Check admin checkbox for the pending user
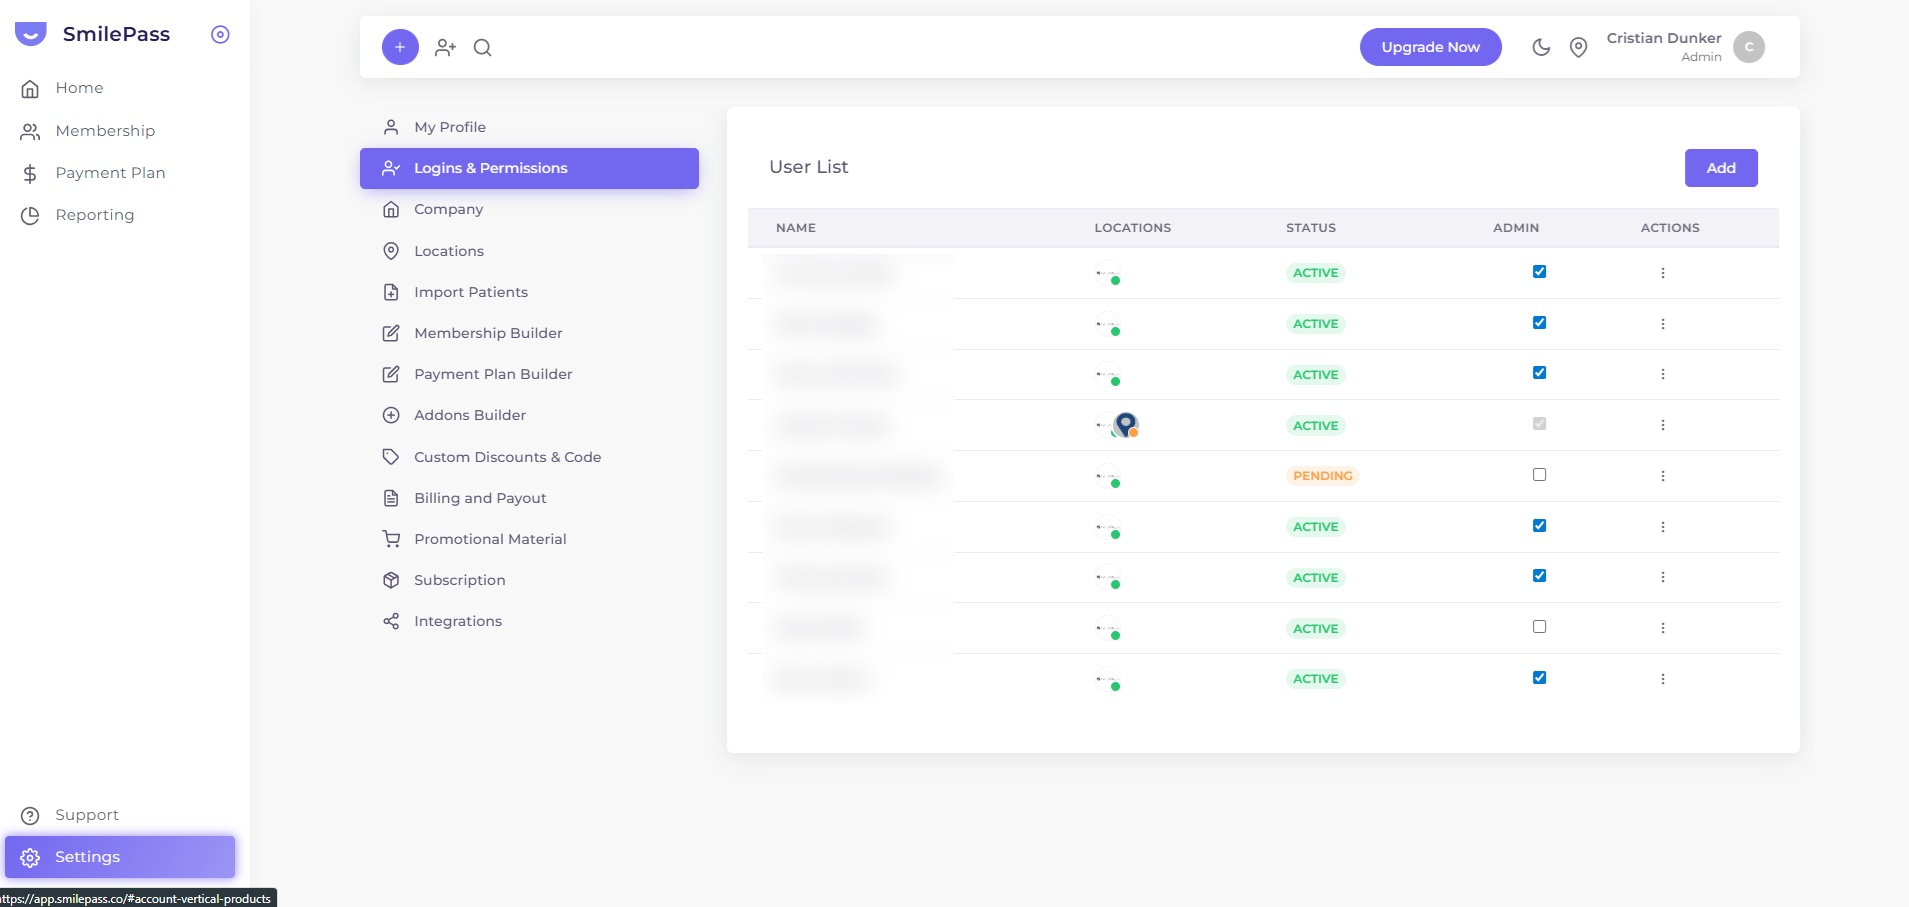This screenshot has width=1909, height=907. 1540,475
